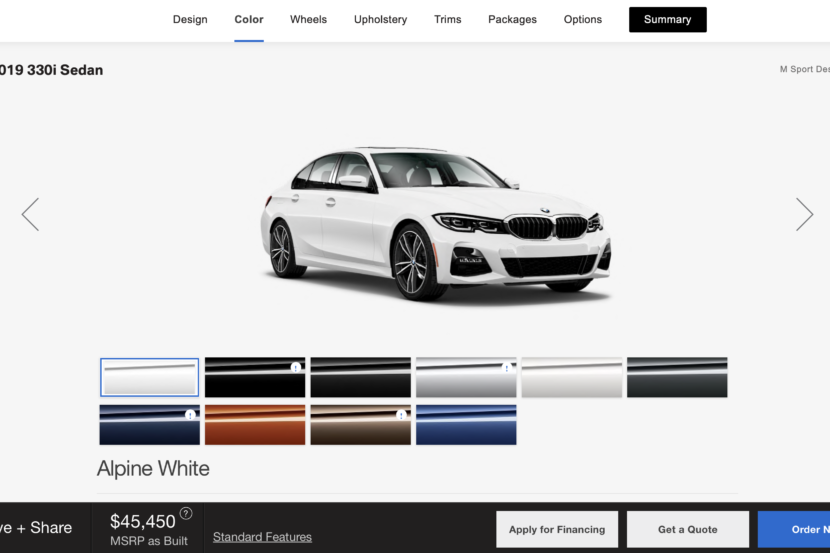Click the 2019 330i Sedan heading
The height and width of the screenshot is (553, 830).
click(51, 70)
